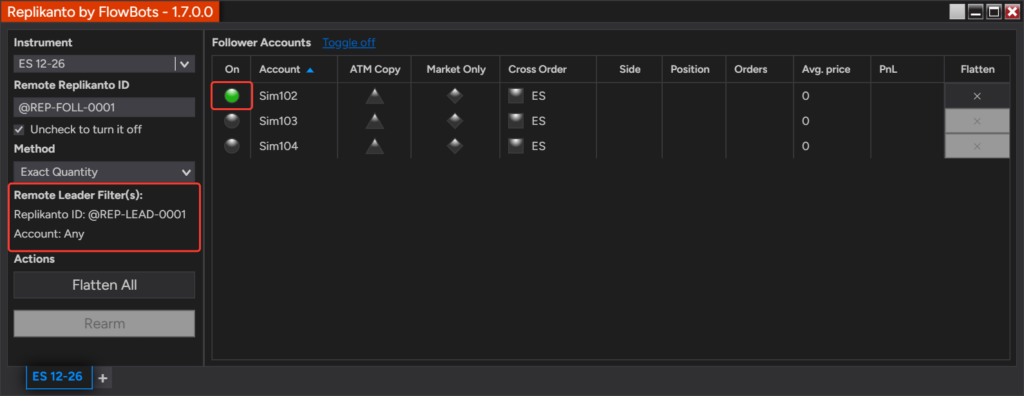Maximize the Replikanto window

[994, 12]
